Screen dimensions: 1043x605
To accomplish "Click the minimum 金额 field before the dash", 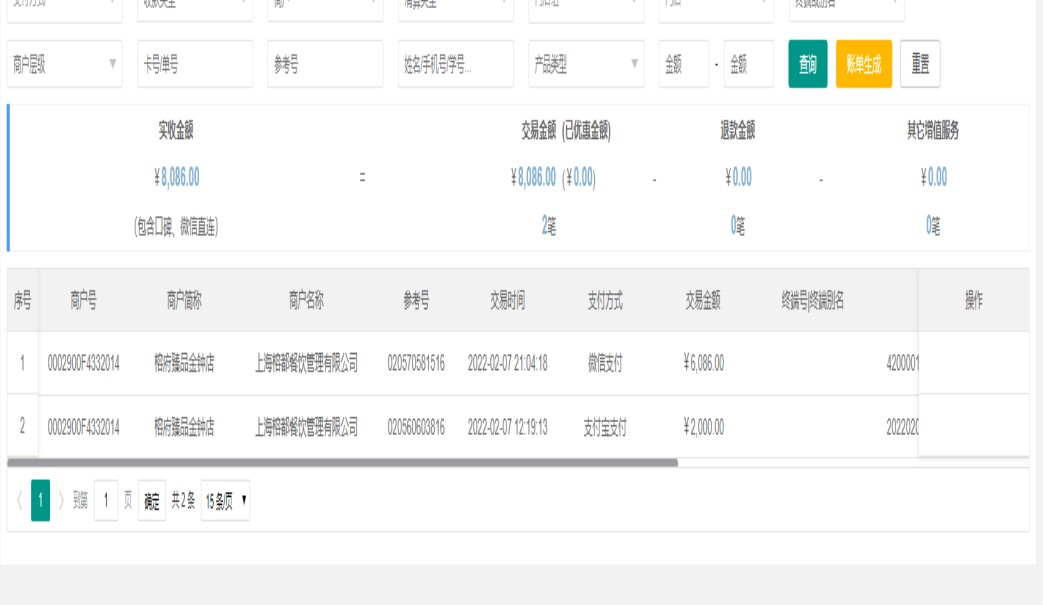I will click(683, 65).
